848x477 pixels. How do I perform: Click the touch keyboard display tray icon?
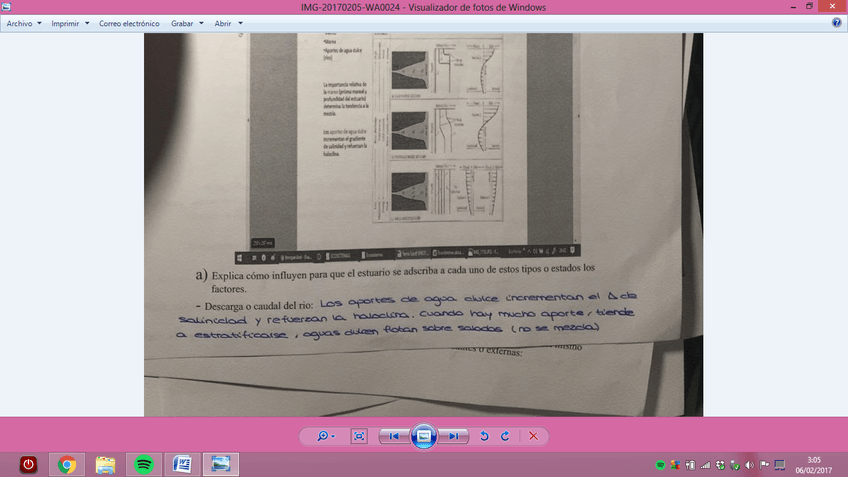coord(779,465)
